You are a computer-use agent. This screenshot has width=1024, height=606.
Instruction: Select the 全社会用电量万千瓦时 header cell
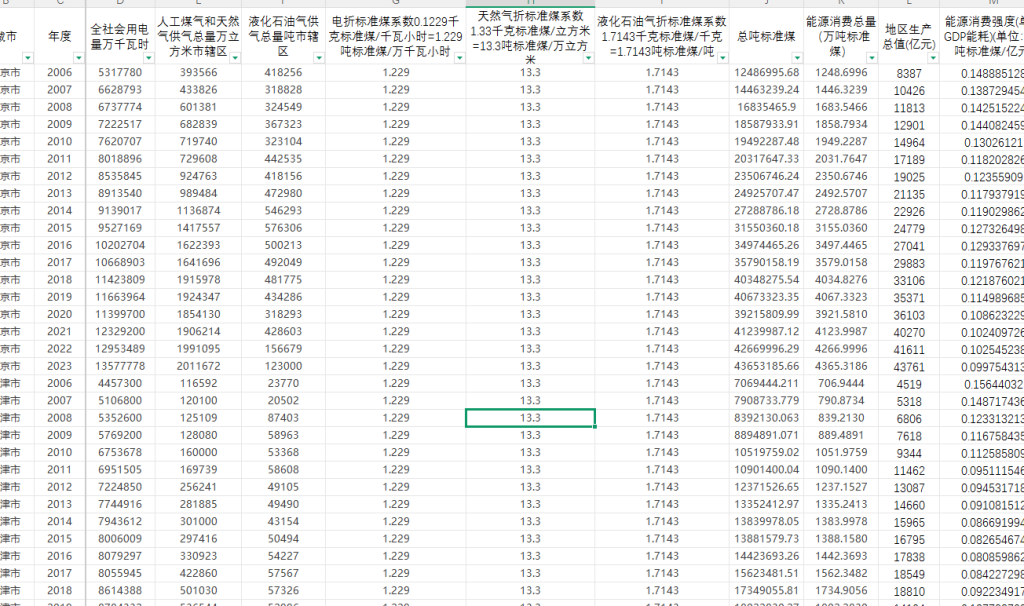(x=120, y=36)
